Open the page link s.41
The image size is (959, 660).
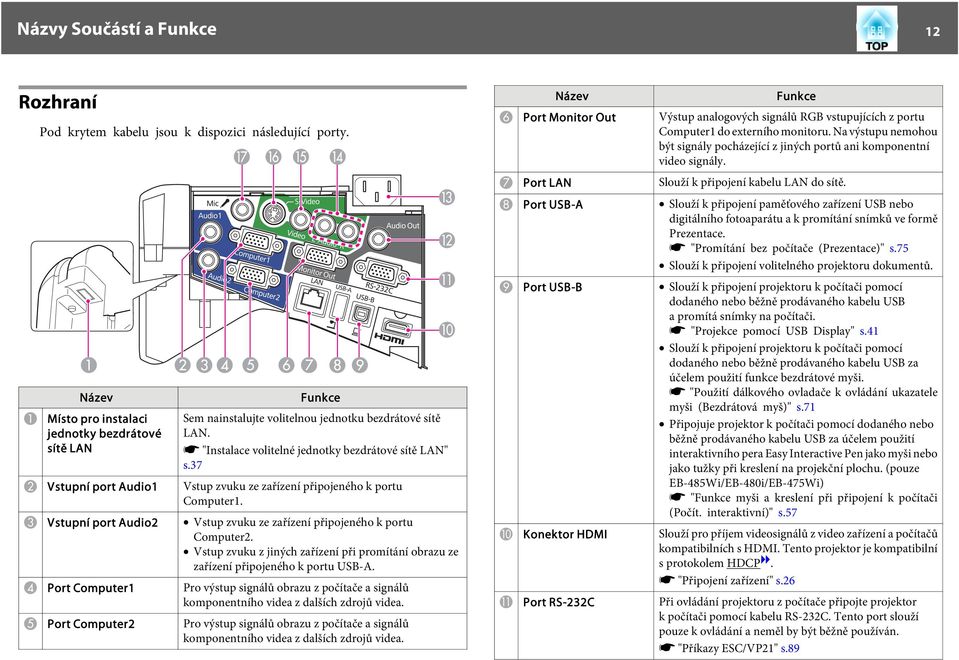tap(868, 331)
